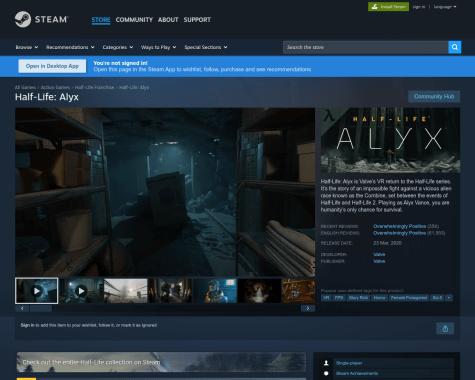Viewport: 475px width, 380px height.
Task: Open the SUPPORT menu item
Action: point(197,20)
